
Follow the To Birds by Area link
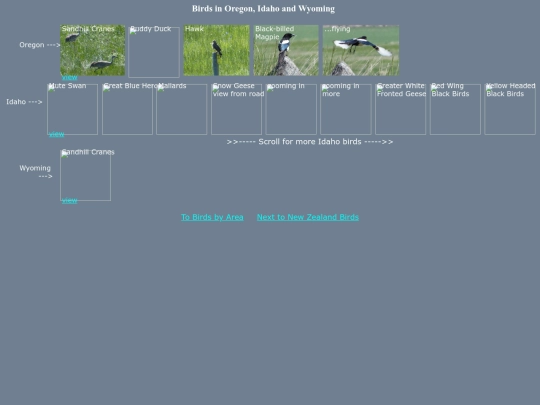pos(212,217)
